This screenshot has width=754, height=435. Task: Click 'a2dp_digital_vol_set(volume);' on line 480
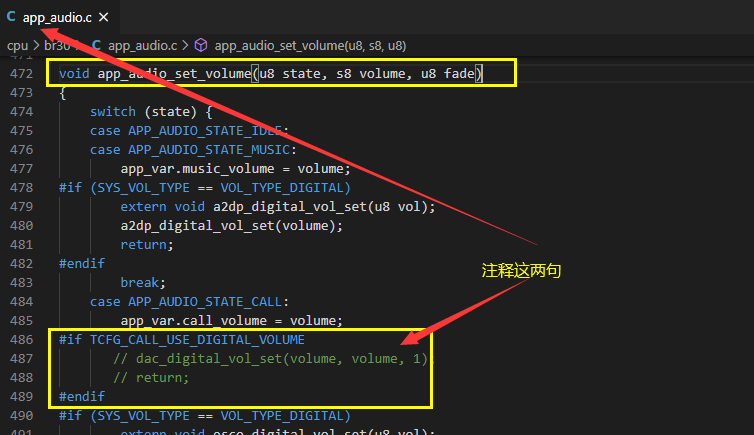pyautogui.click(x=232, y=225)
